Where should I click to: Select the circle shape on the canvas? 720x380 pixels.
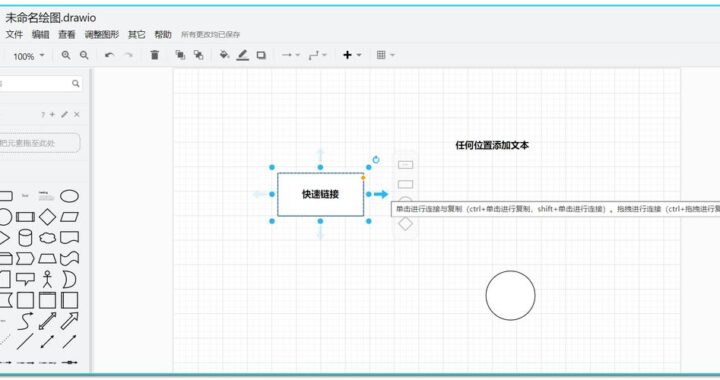point(511,296)
